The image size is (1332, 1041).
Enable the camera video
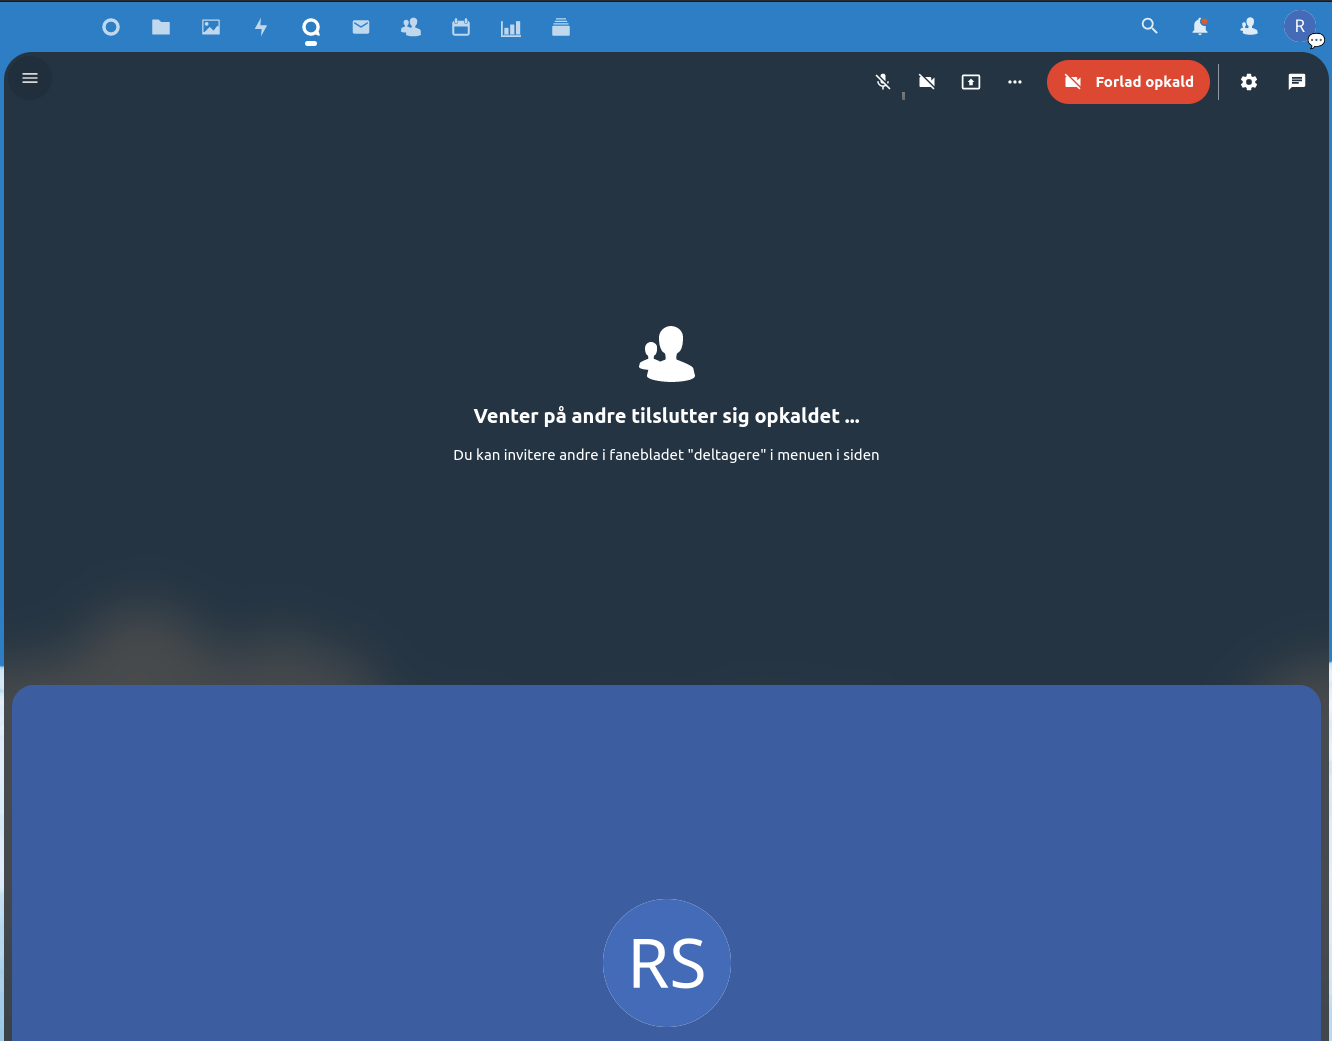(927, 82)
